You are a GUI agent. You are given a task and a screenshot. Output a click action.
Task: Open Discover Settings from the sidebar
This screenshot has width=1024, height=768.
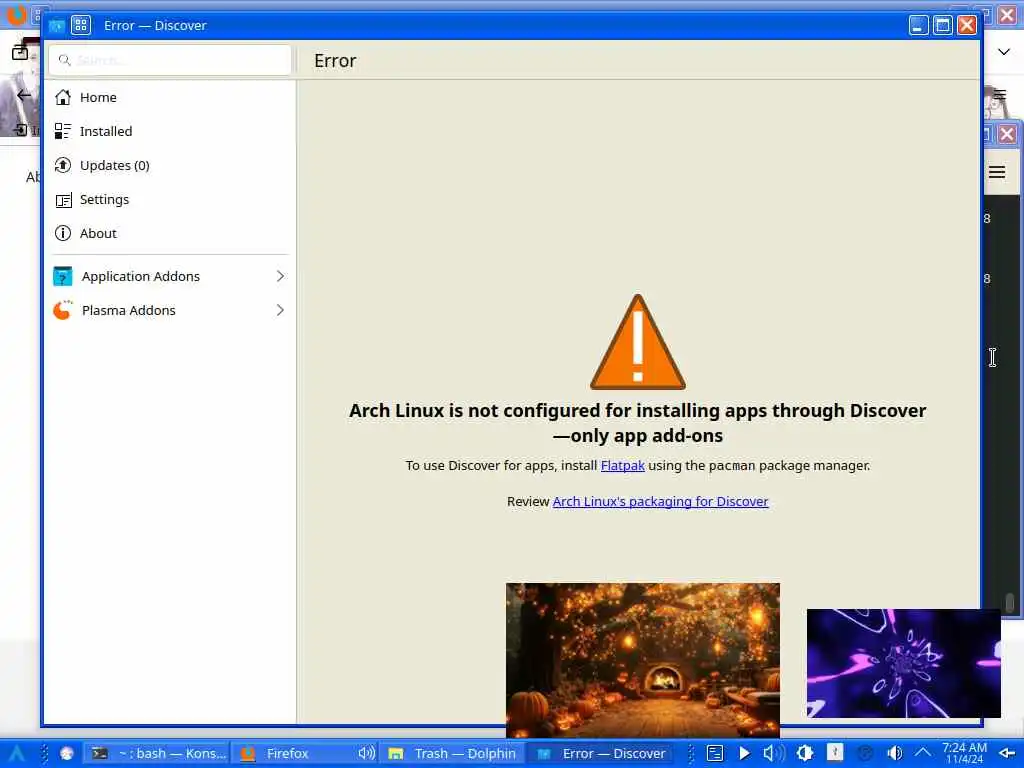point(170,199)
